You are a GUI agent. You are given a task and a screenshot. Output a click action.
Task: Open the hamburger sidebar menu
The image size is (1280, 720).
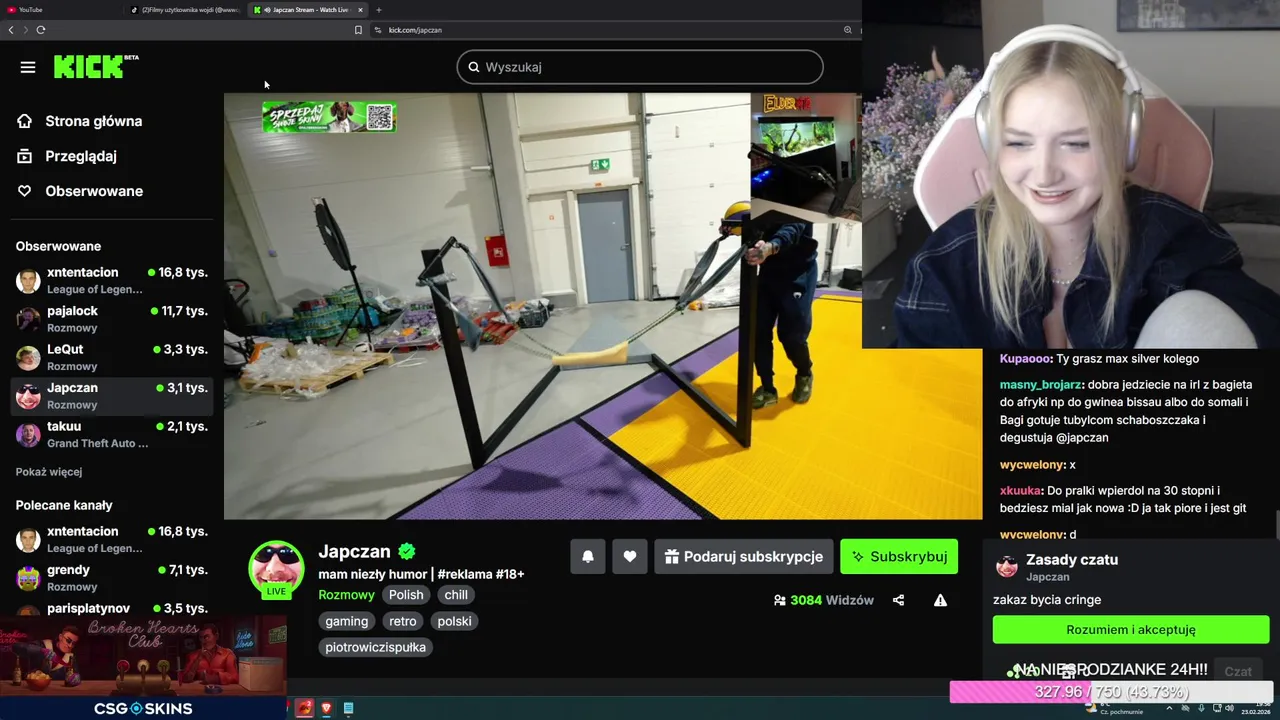click(x=28, y=67)
